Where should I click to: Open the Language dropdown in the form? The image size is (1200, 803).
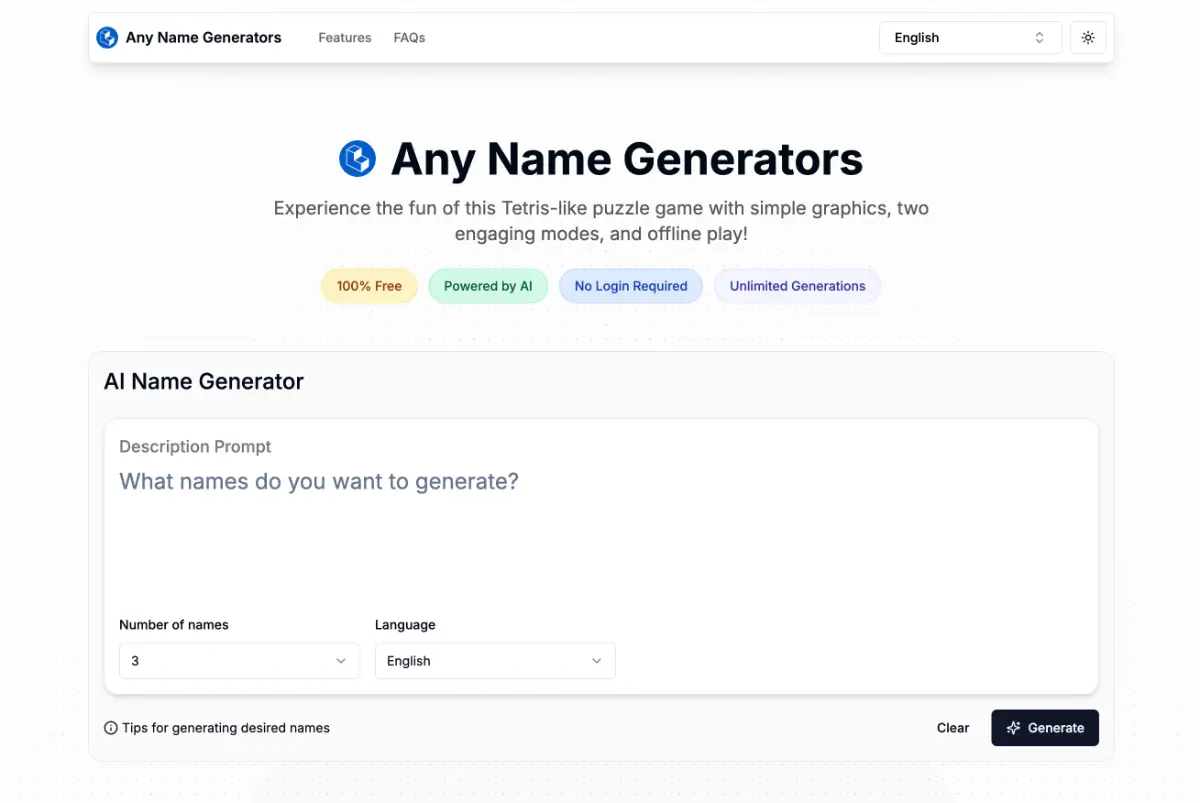pyautogui.click(x=494, y=660)
